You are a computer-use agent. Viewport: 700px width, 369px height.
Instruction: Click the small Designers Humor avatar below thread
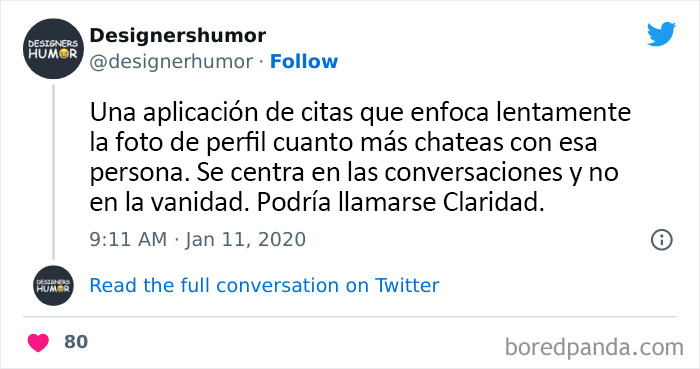point(53,285)
